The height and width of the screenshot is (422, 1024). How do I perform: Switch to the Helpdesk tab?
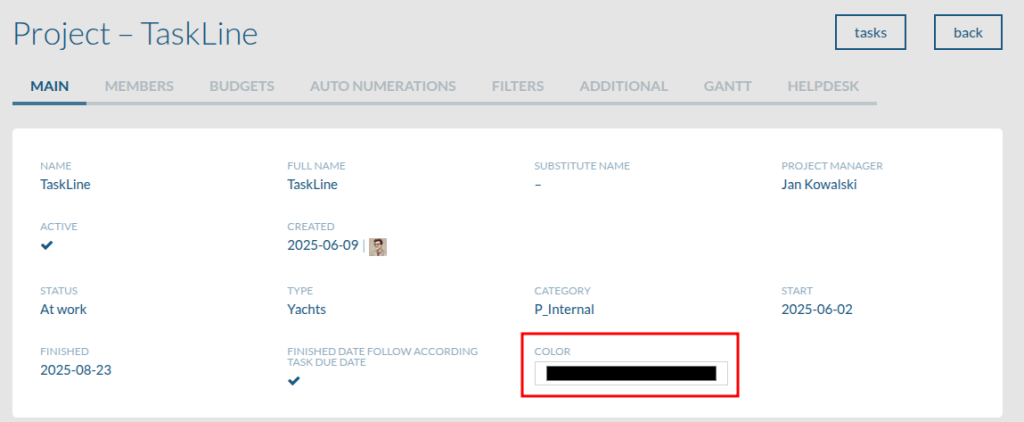pyautogui.click(x=823, y=86)
